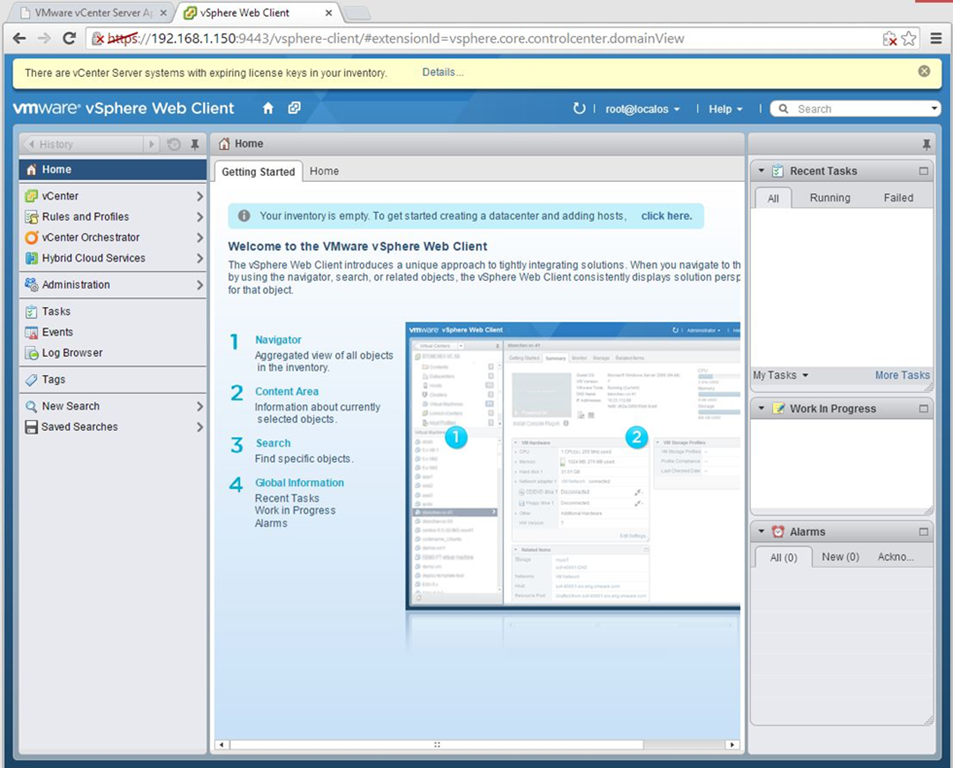The image size is (953, 768).
Task: Click the Saved Searches disk icon
Action: click(x=32, y=427)
